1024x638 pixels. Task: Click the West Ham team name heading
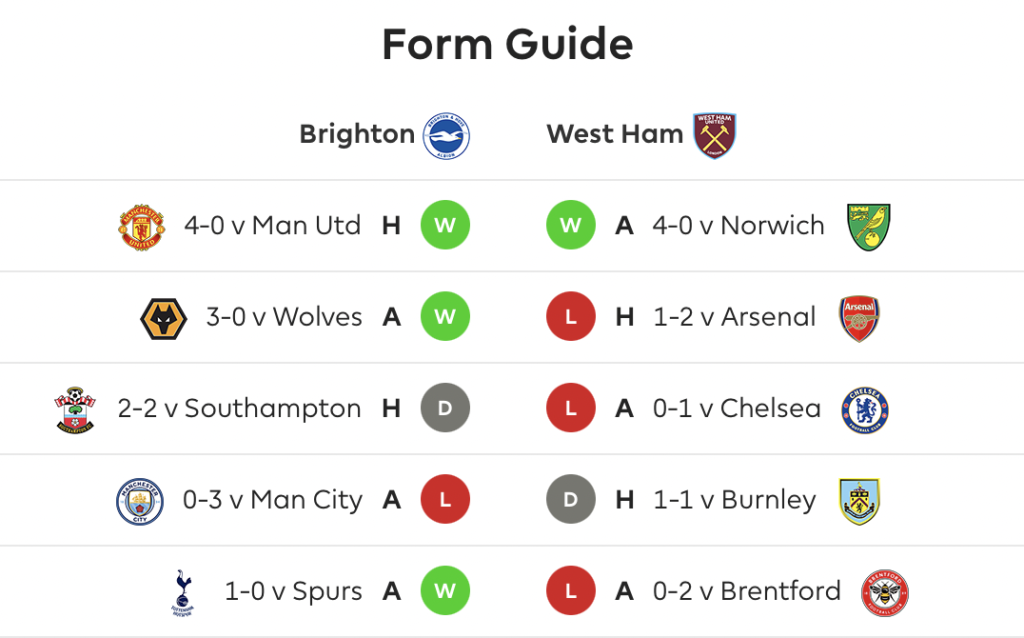pyautogui.click(x=615, y=134)
